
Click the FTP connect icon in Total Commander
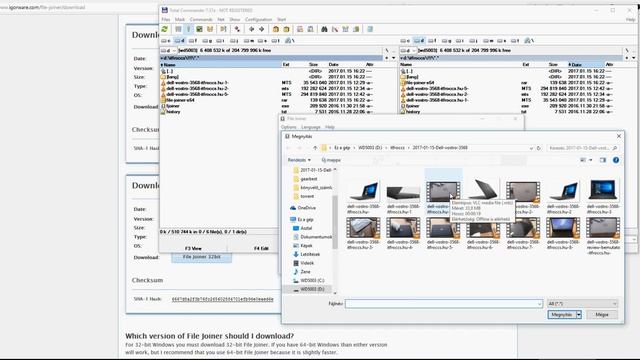click(300, 29)
